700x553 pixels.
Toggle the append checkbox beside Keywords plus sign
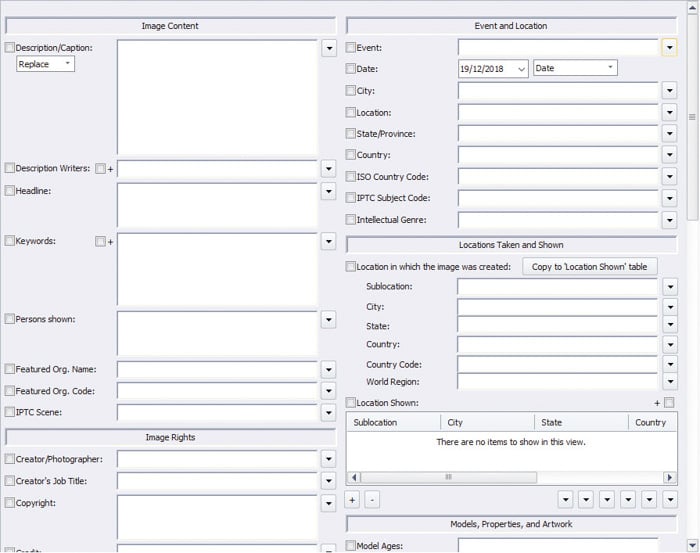pyautogui.click(x=100, y=241)
